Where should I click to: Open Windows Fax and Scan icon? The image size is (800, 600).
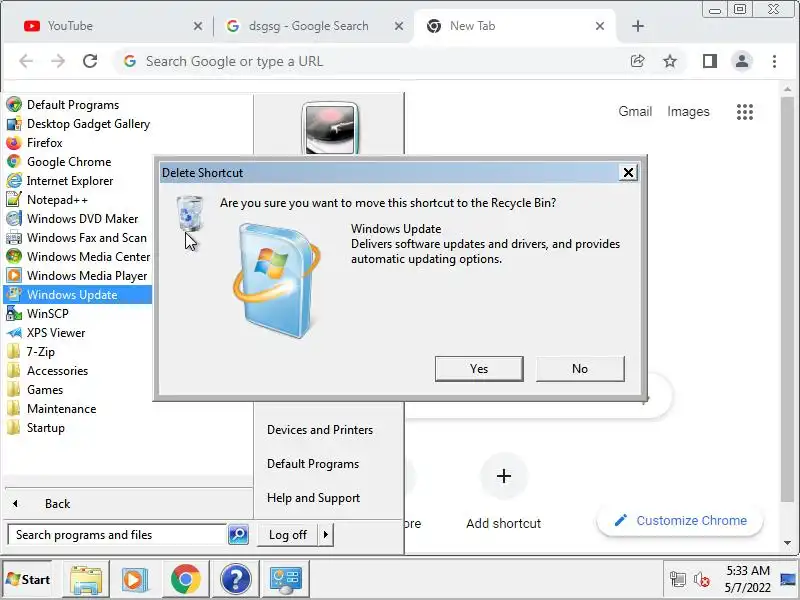click(x=14, y=238)
